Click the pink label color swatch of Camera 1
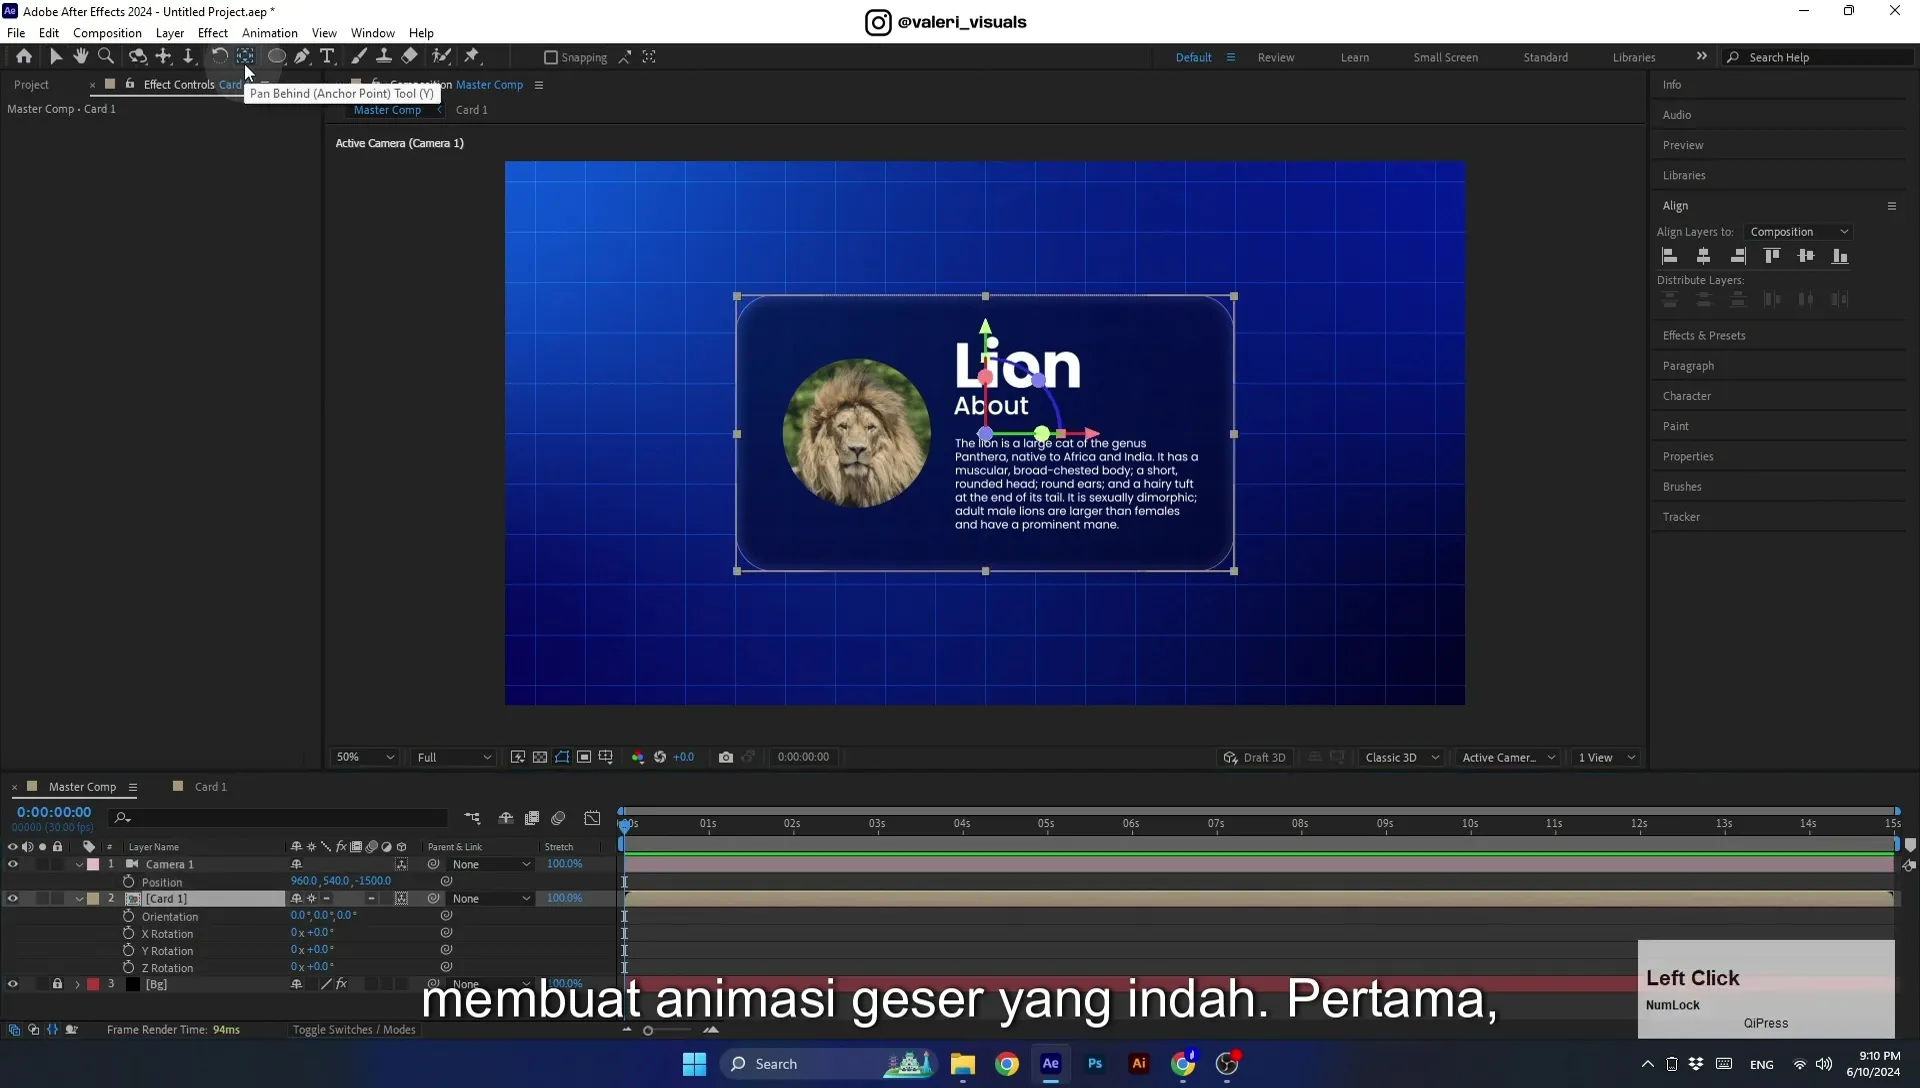 pos(93,864)
